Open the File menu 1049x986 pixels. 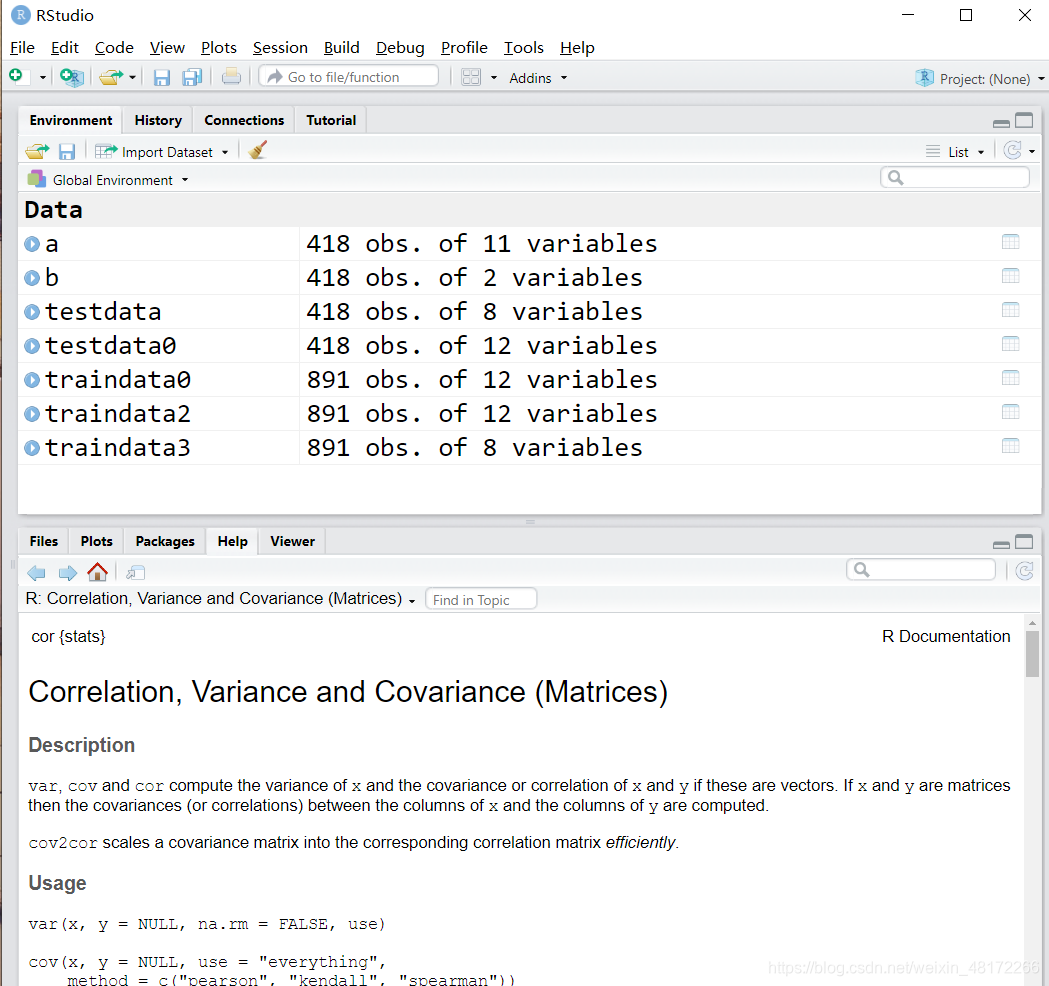[22, 47]
